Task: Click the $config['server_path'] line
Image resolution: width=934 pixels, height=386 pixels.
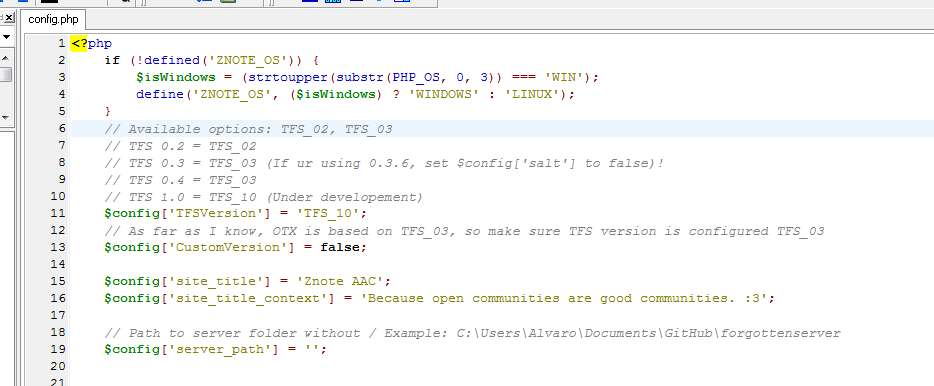Action: pyautogui.click(x=216, y=349)
